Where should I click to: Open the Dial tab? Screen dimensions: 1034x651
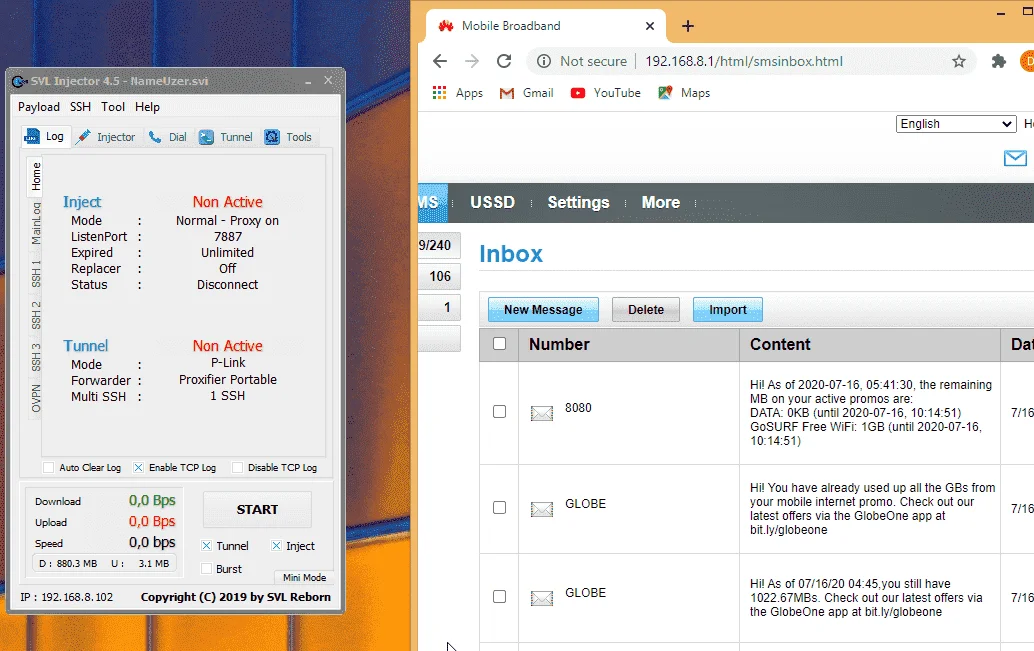pos(167,137)
